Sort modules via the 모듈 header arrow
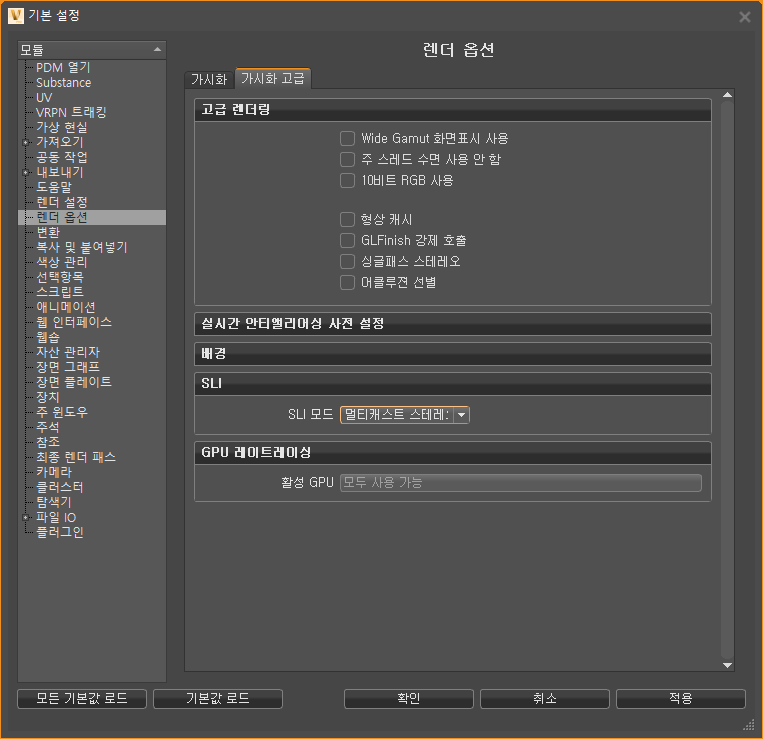763x739 pixels. (x=157, y=50)
